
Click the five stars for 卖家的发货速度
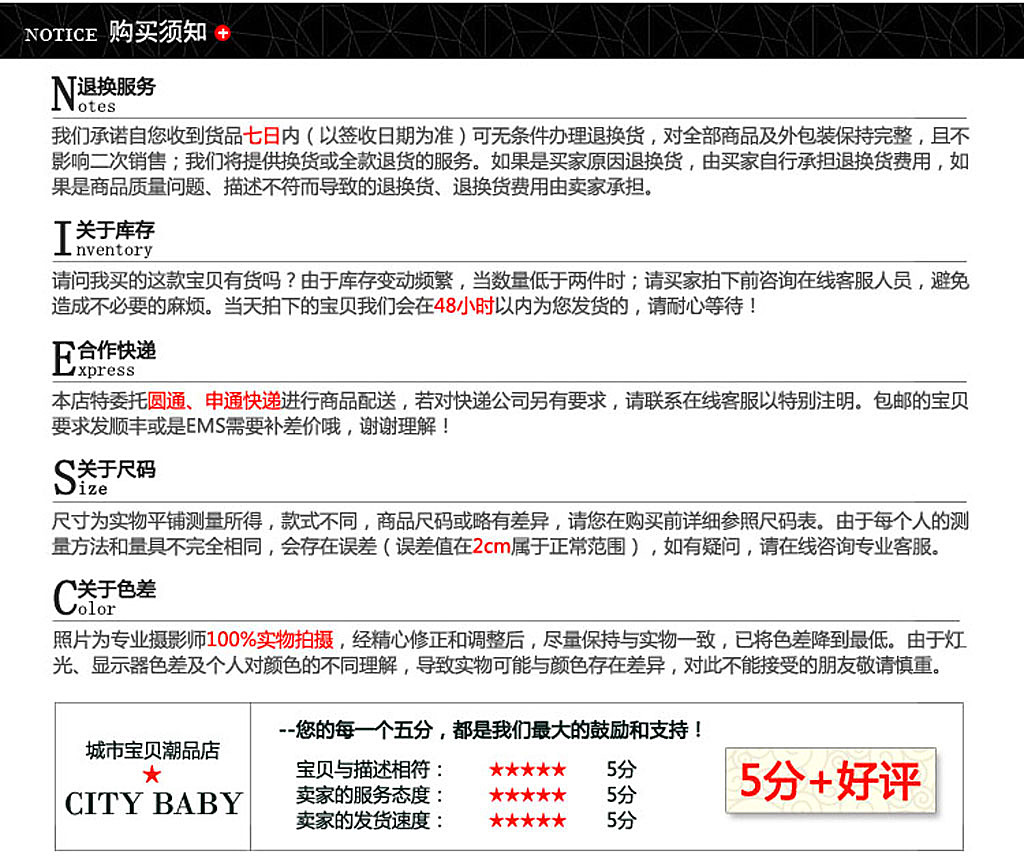point(527,821)
